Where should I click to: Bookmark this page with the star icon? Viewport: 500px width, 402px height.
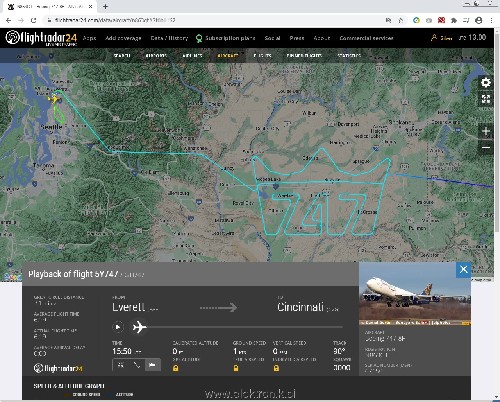[401, 20]
